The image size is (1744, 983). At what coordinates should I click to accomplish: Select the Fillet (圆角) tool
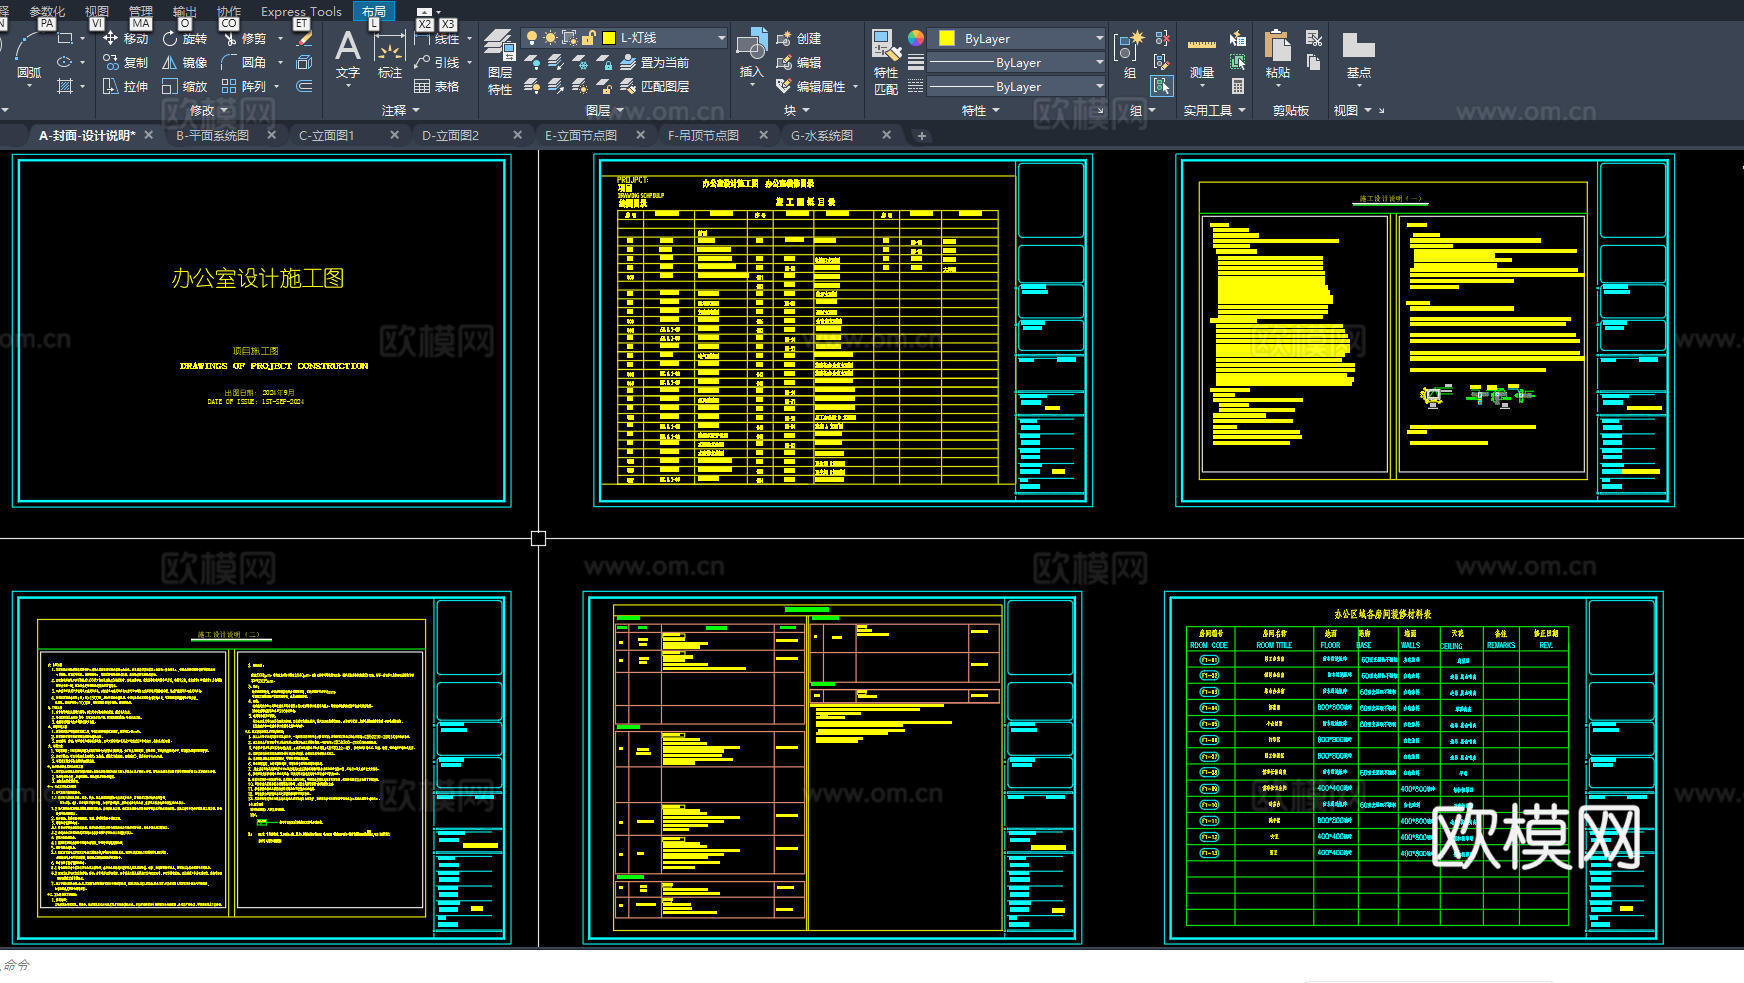(x=244, y=62)
